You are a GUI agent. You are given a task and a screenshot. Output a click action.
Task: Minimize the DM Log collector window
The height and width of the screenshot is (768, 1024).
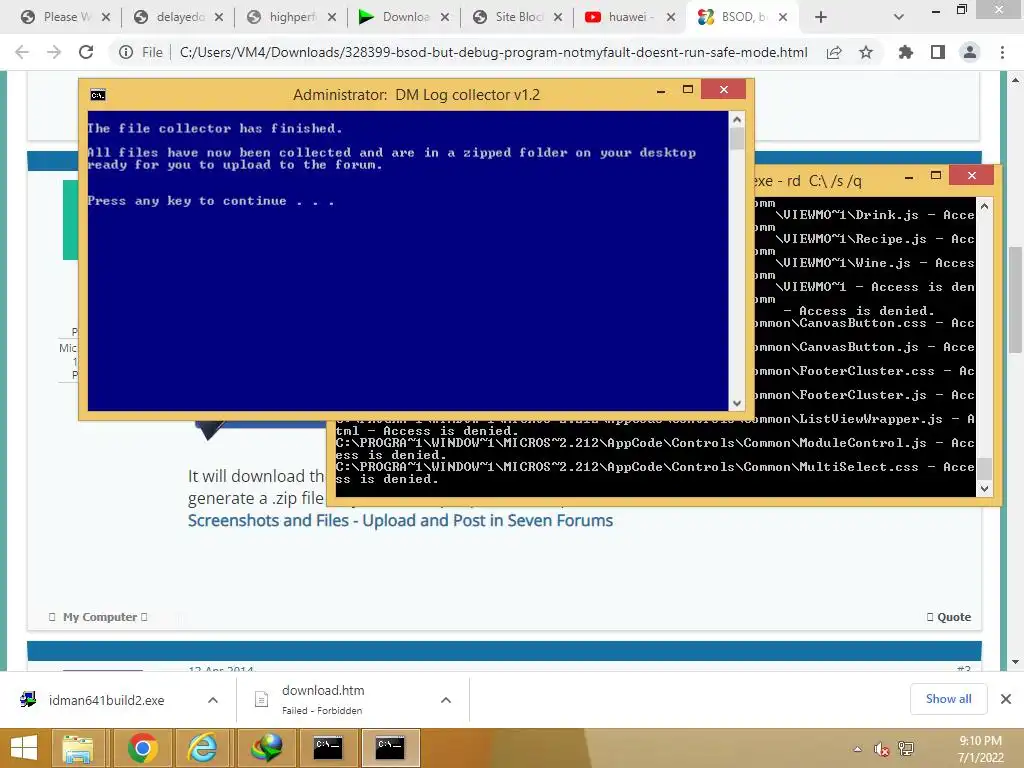pos(661,90)
